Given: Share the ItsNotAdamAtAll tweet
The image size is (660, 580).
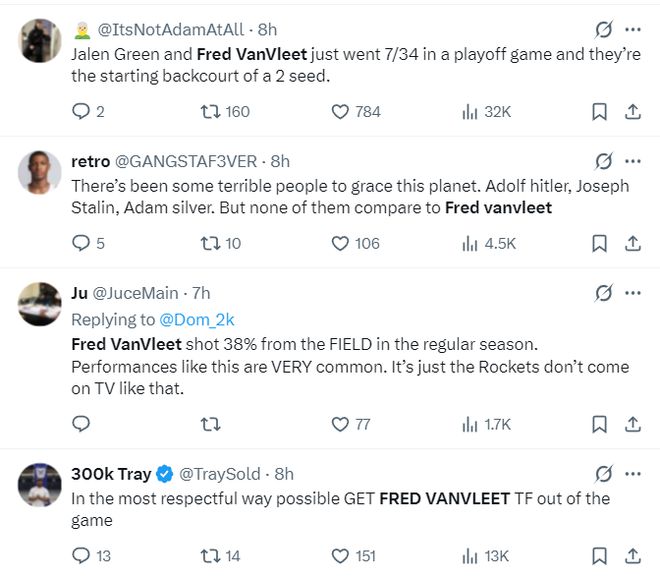Looking at the screenshot, I should [632, 112].
